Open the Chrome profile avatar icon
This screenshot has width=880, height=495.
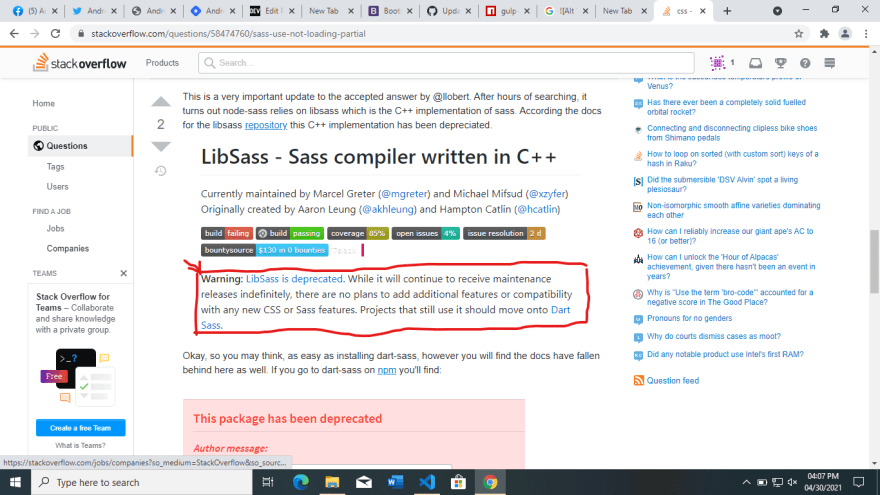(845, 34)
